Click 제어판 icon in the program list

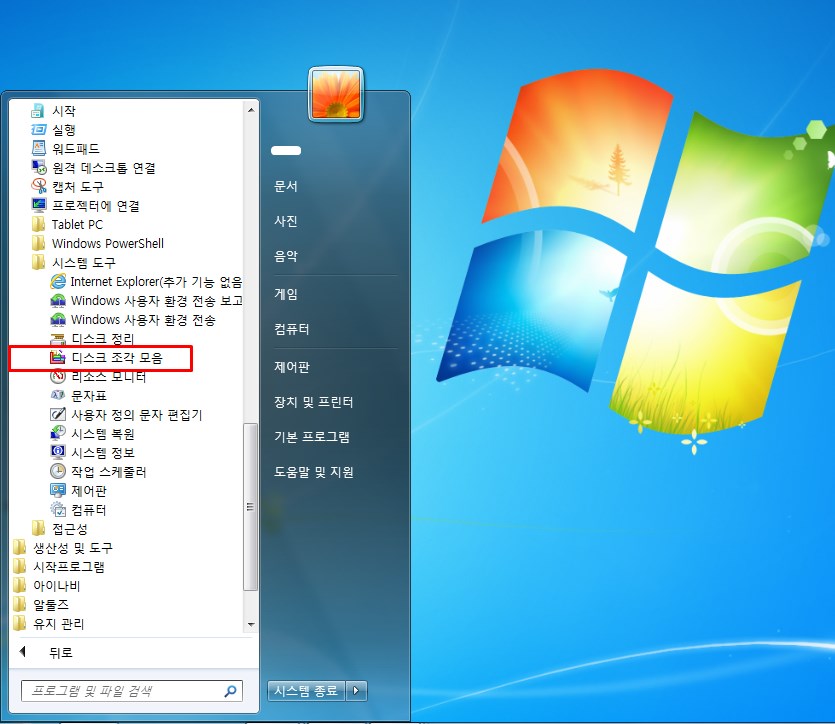pos(58,490)
